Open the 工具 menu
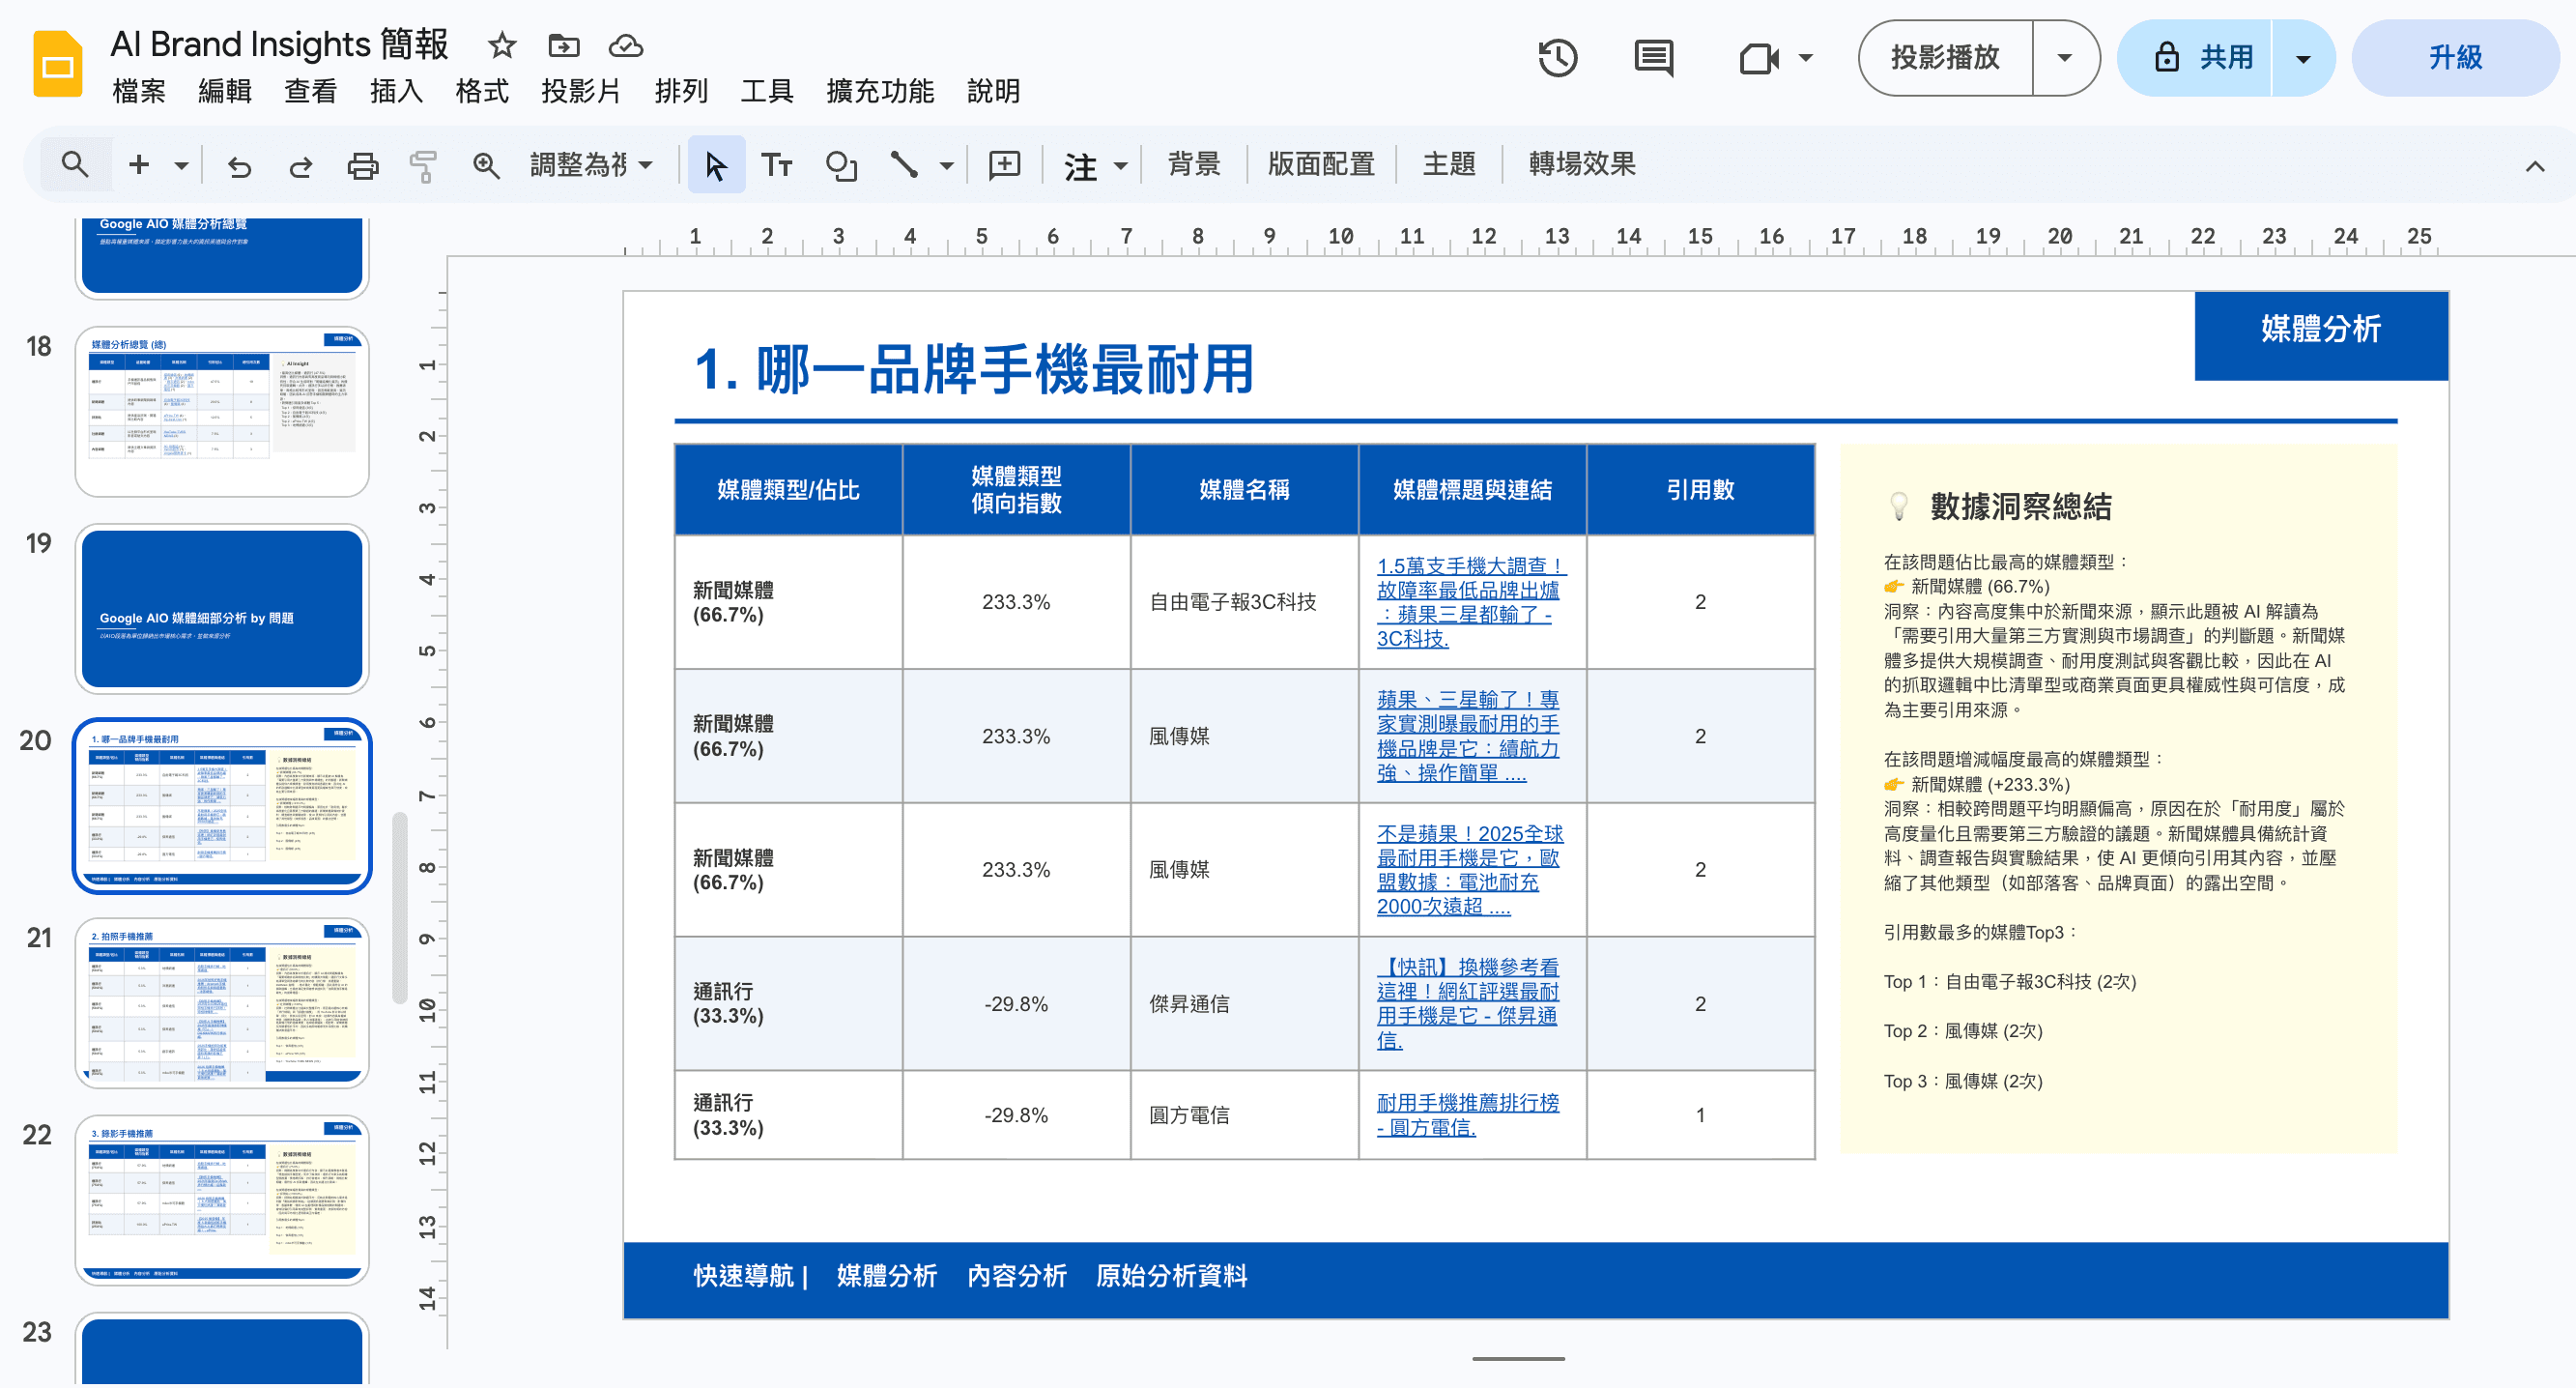The image size is (2576, 1388). tap(766, 92)
